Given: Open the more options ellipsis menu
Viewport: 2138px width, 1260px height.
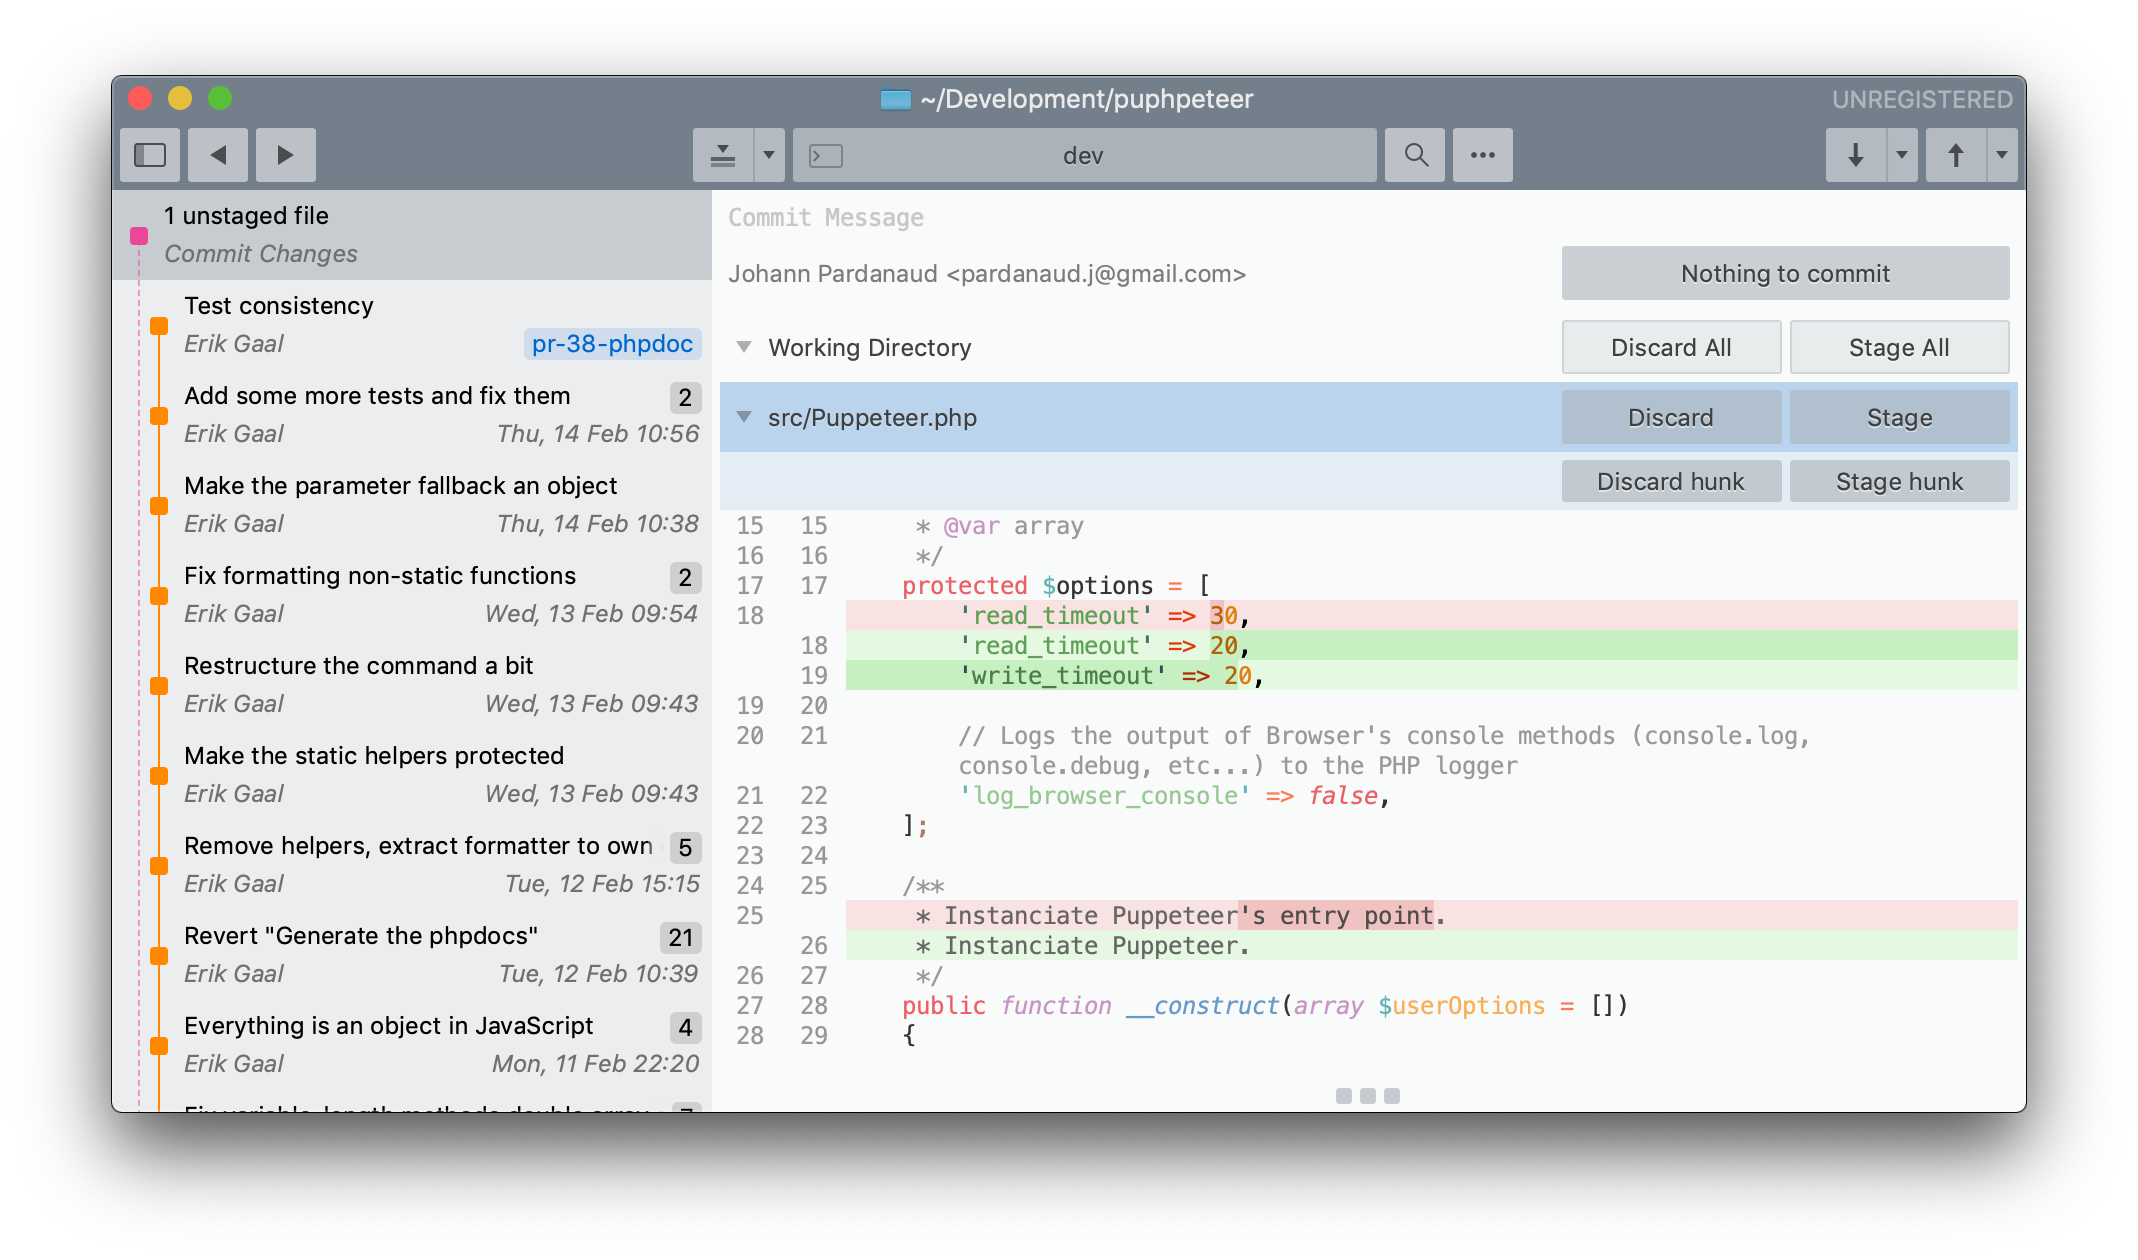Looking at the screenshot, I should click(x=1482, y=155).
